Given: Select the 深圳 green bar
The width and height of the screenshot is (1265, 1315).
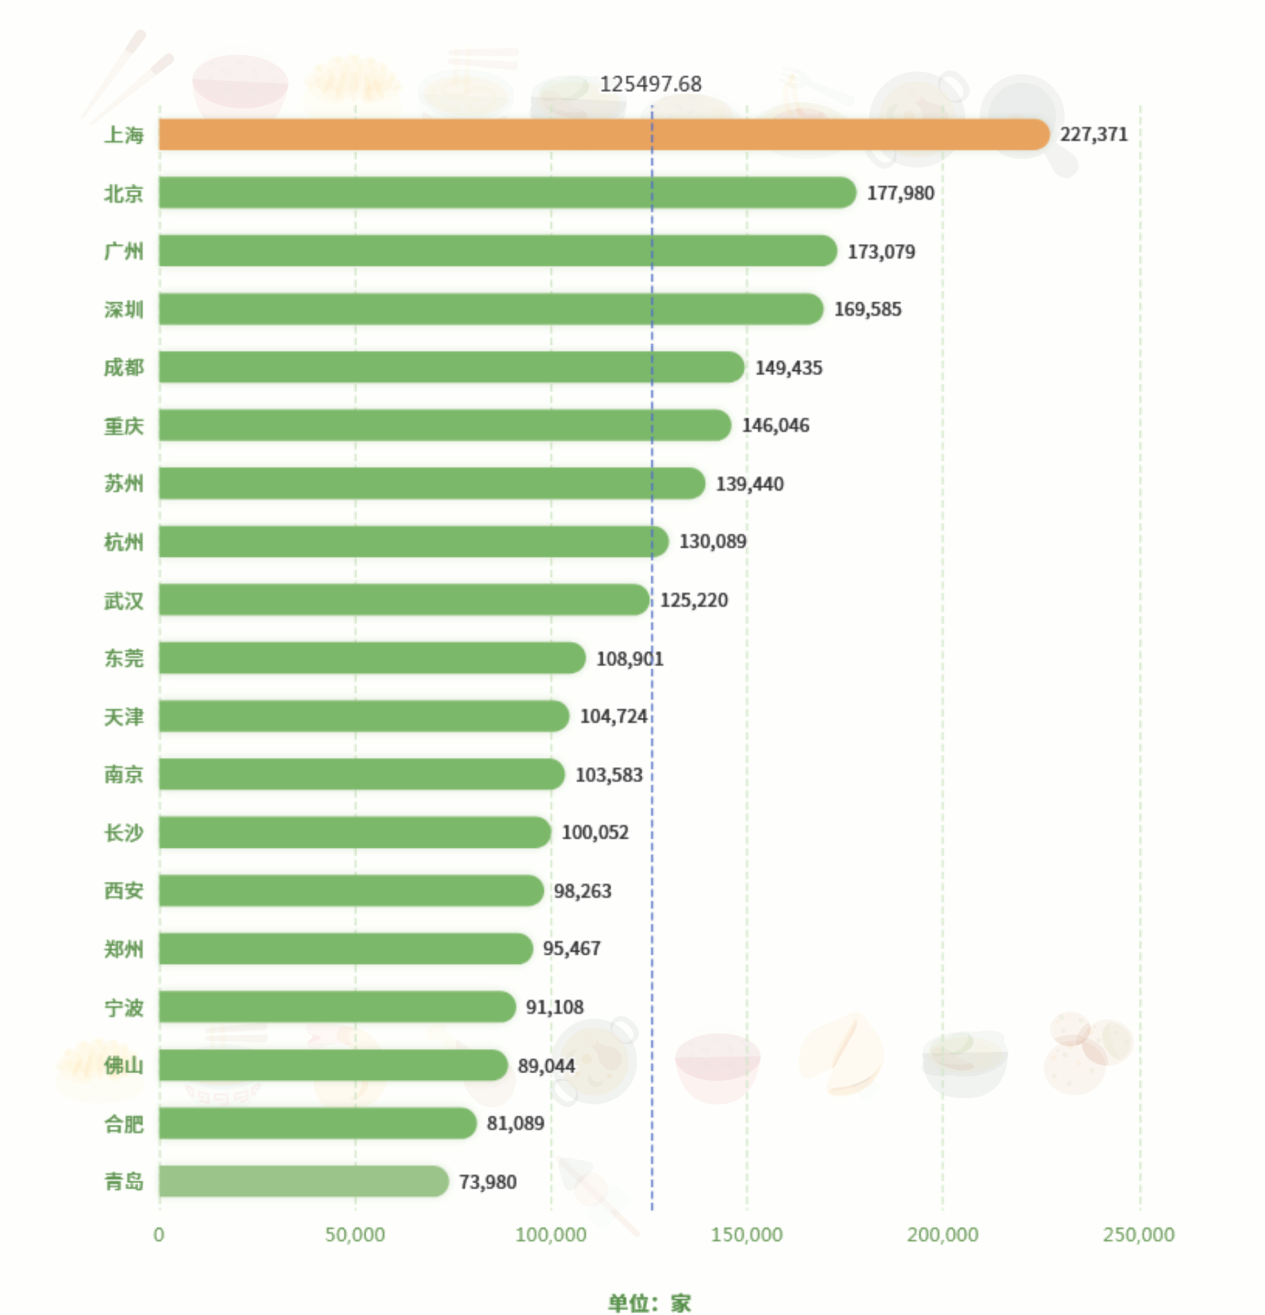Looking at the screenshot, I should coord(491,309).
